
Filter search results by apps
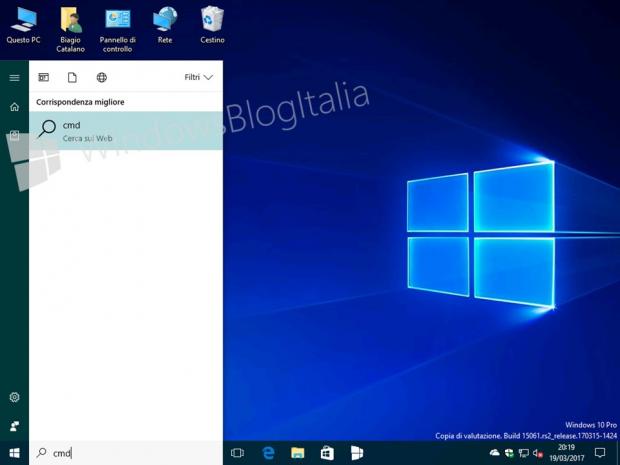pos(44,77)
